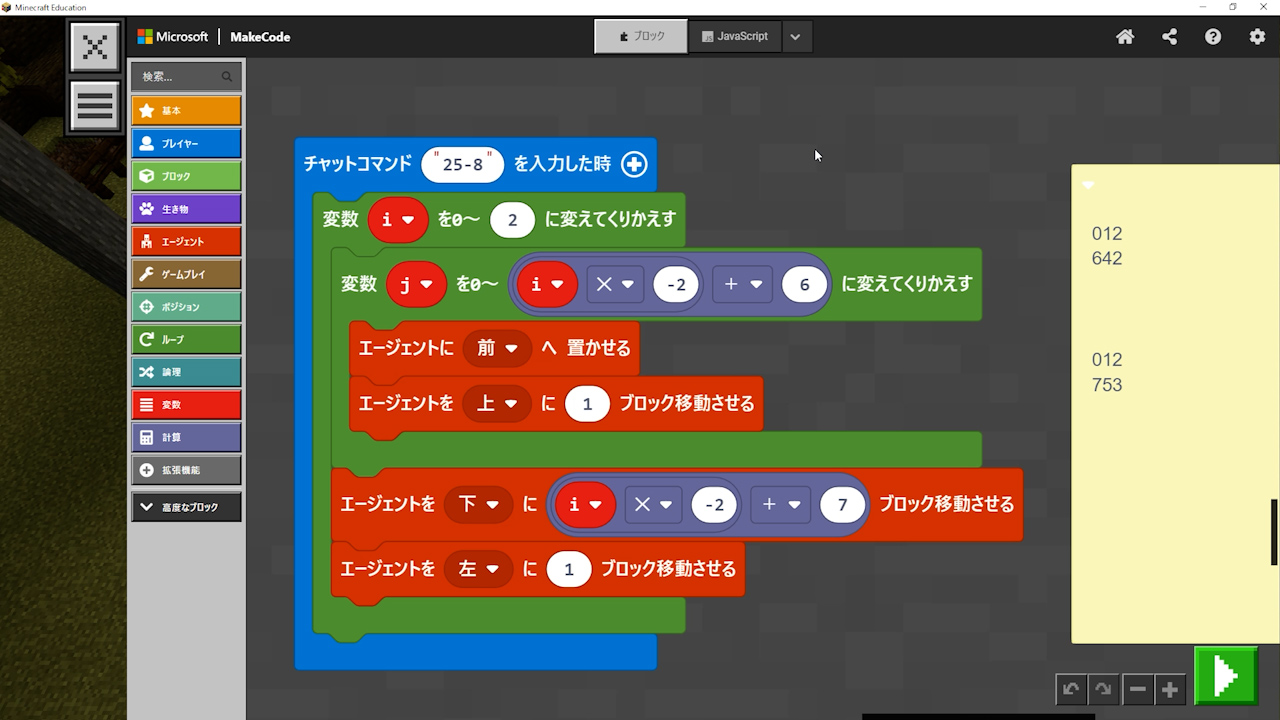The height and width of the screenshot is (720, 1280).
Task: Open the ループ block category
Action: coord(186,339)
